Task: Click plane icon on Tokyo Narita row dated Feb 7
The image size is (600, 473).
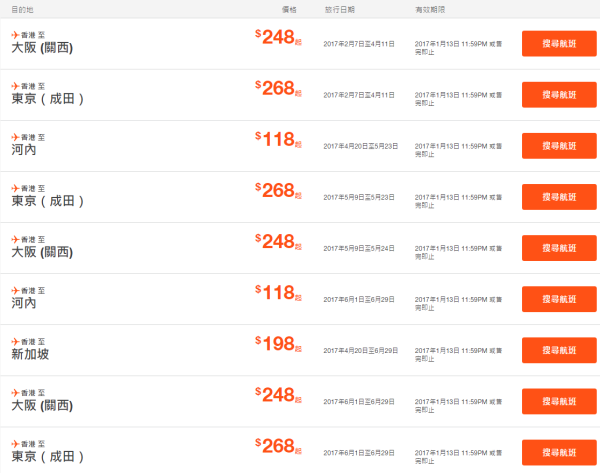Action: [15, 86]
